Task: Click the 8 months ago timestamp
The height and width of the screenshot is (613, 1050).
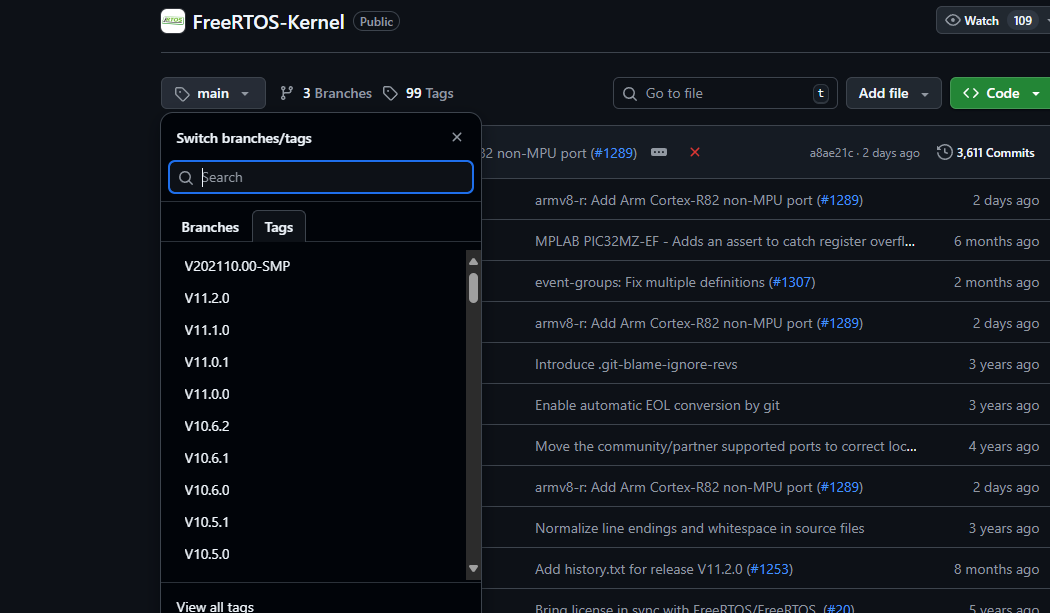Action: coord(996,569)
